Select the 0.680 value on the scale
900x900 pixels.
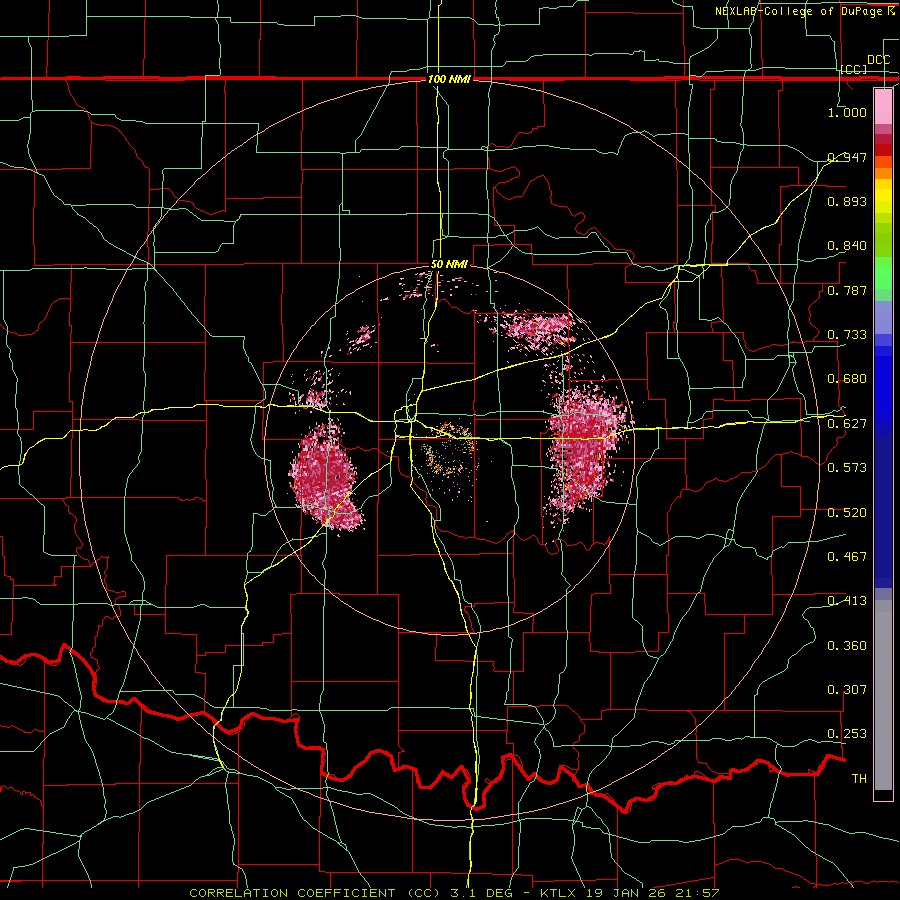click(x=847, y=379)
